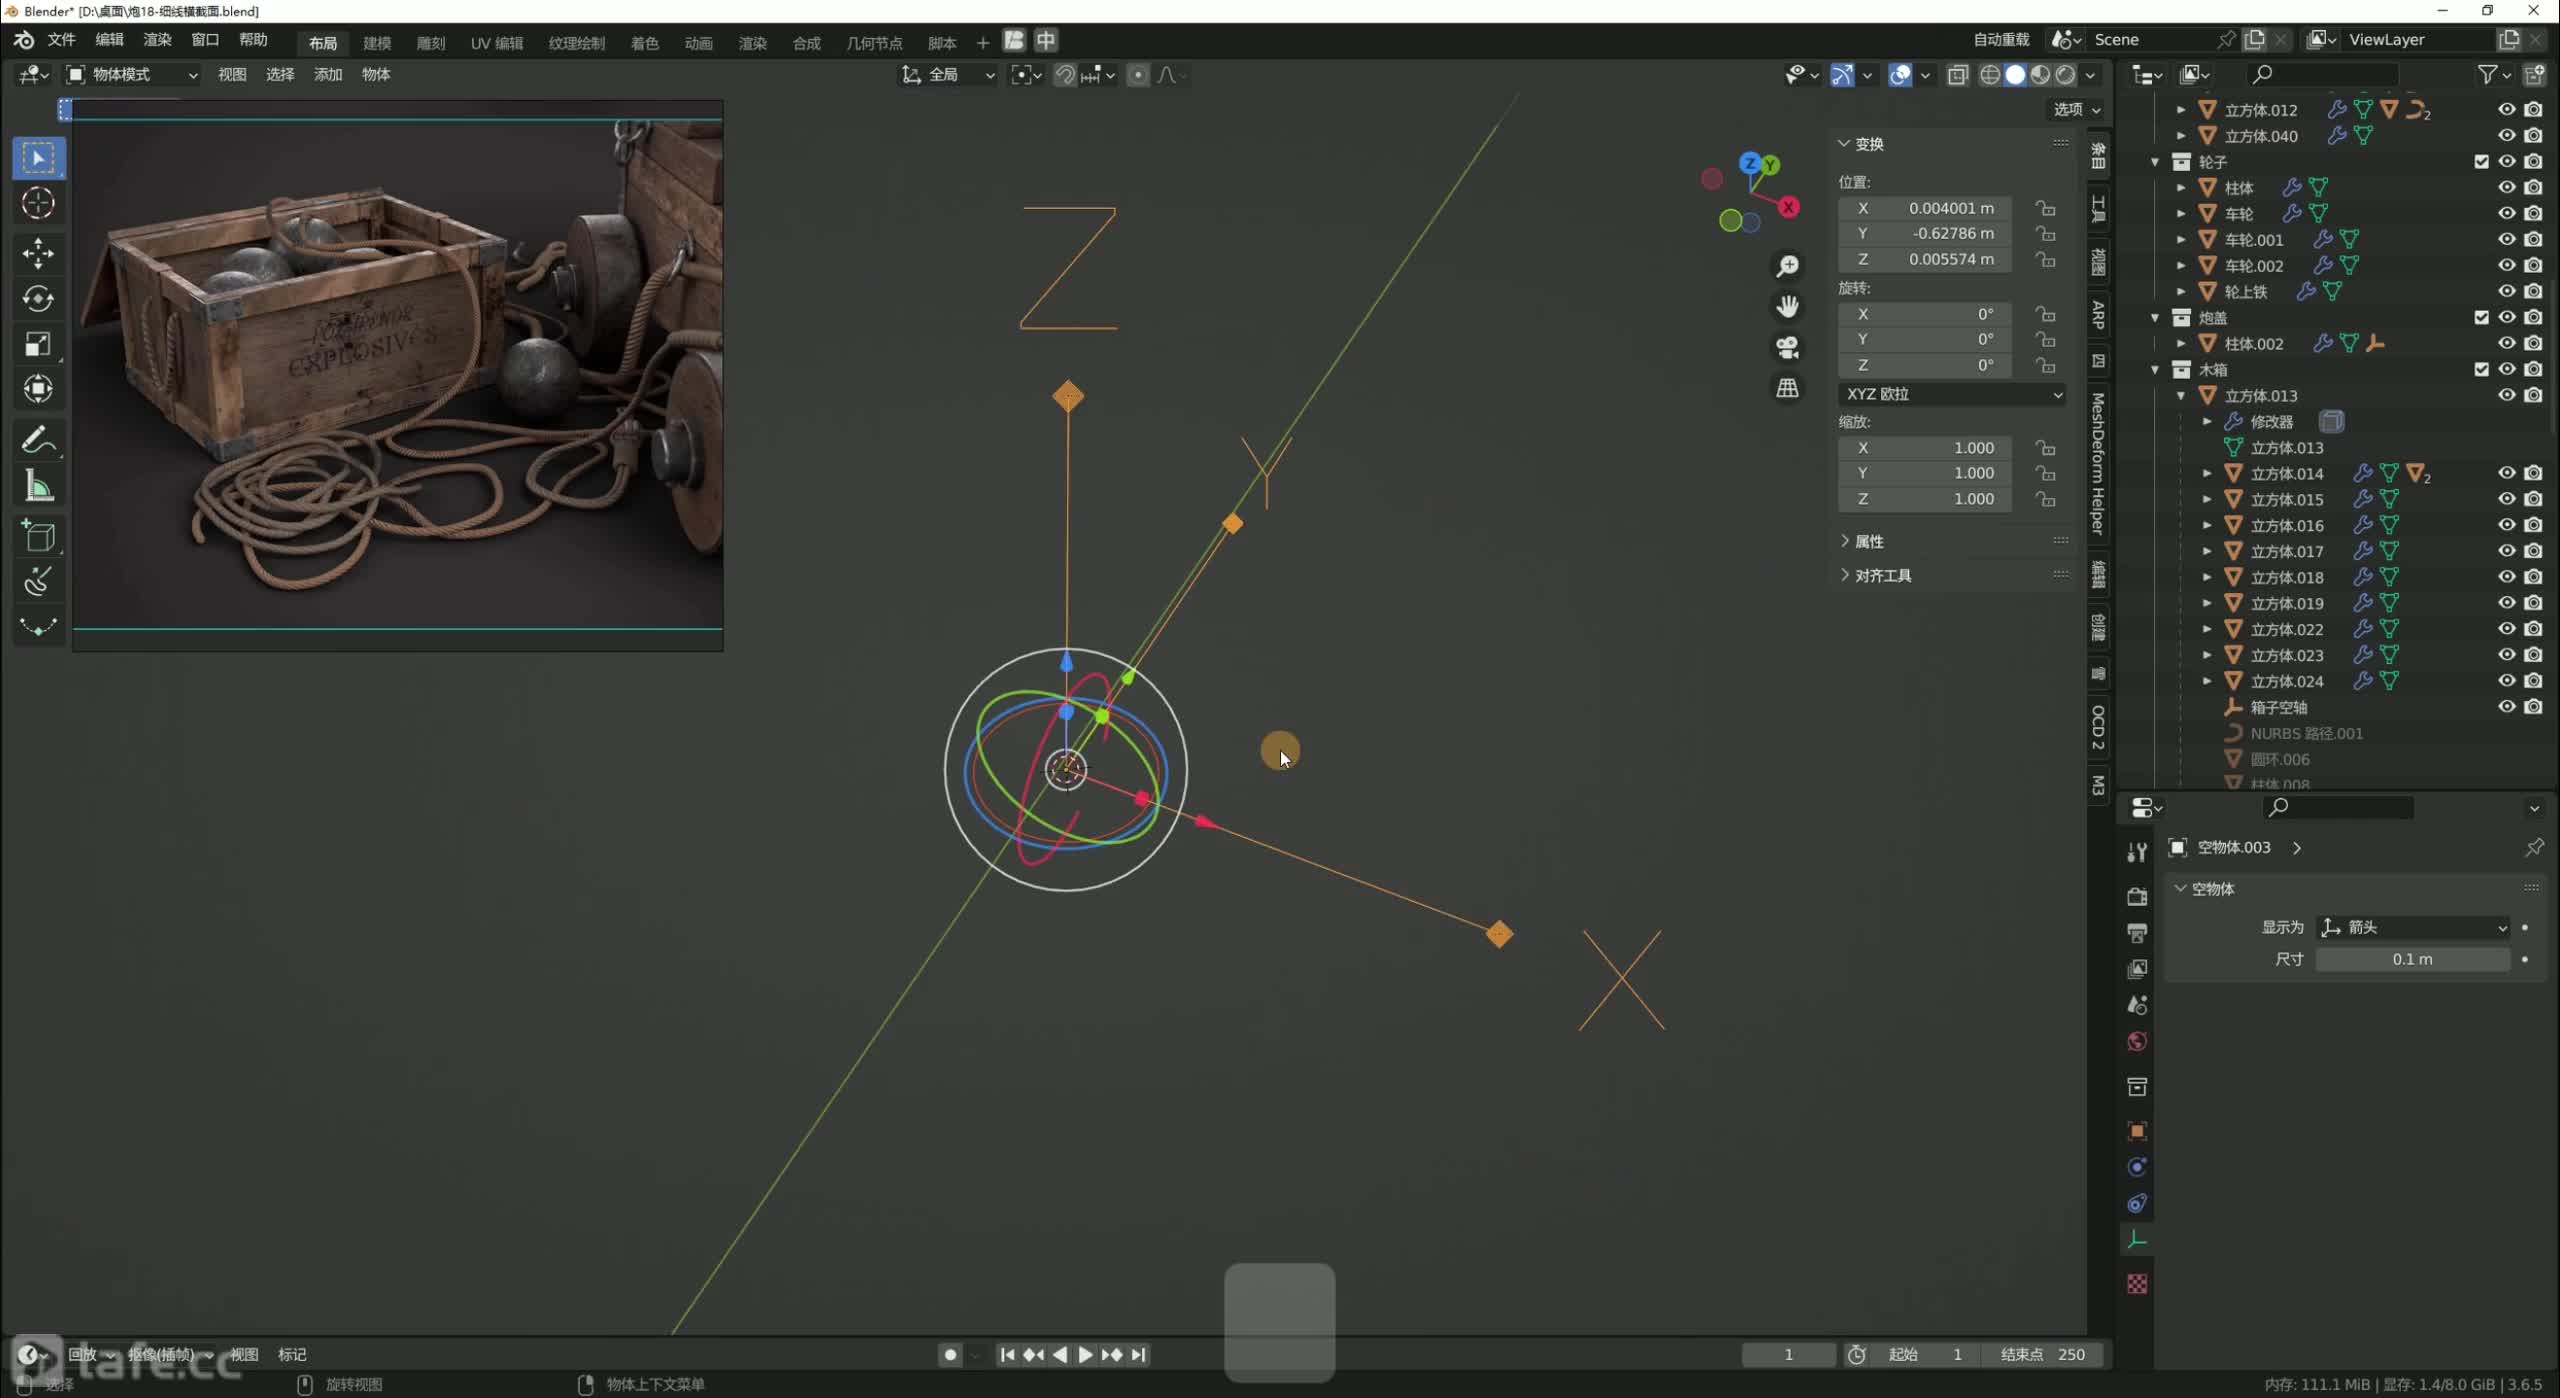2560x1398 pixels.
Task: Open the Texture properties tab icon
Action: click(x=2137, y=1284)
